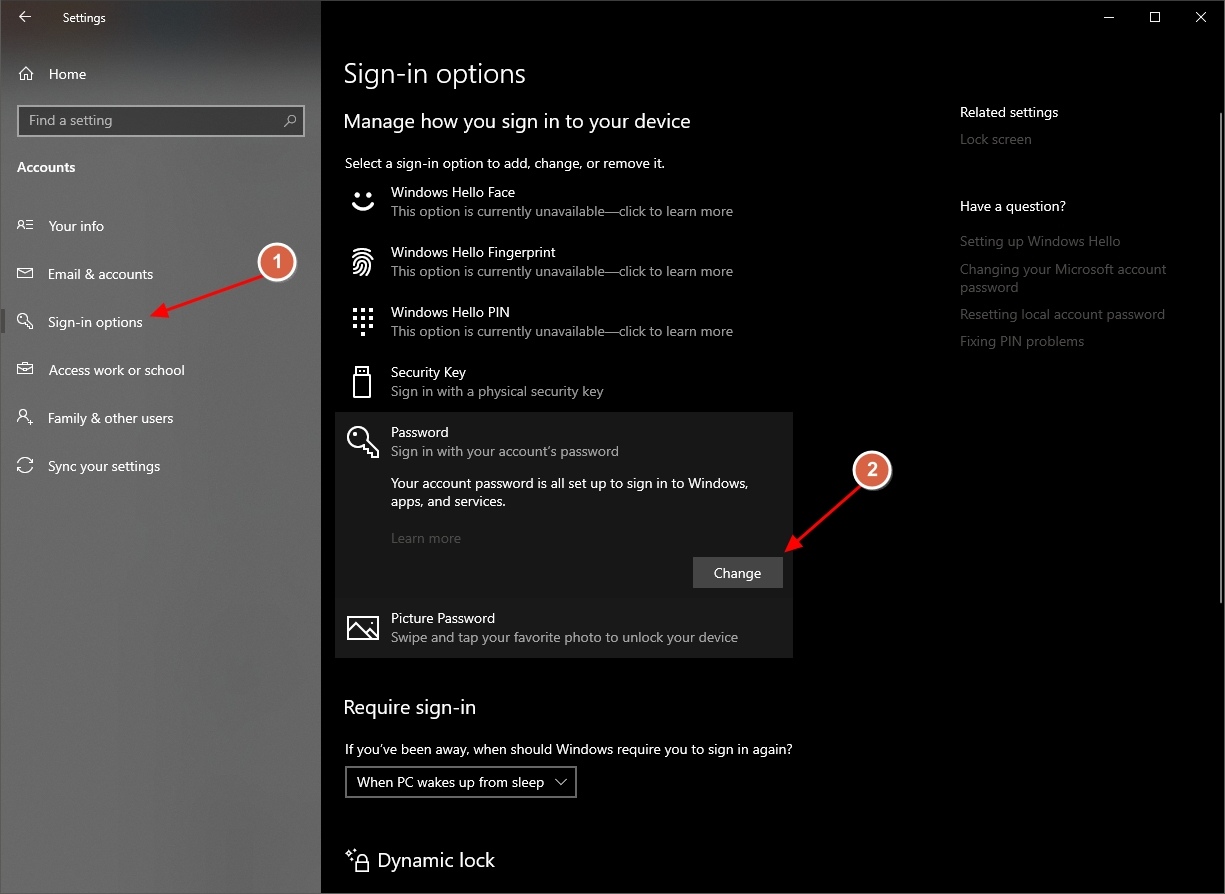Open the Lock screen related setting

995,139
